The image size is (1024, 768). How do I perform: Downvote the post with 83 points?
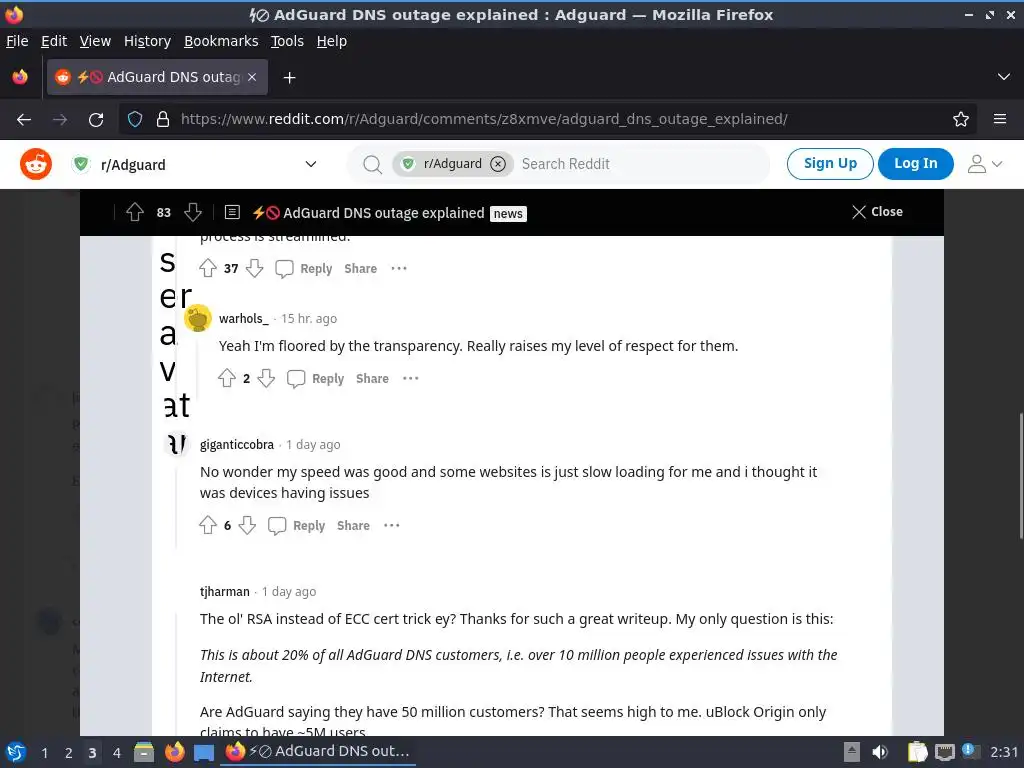click(193, 212)
